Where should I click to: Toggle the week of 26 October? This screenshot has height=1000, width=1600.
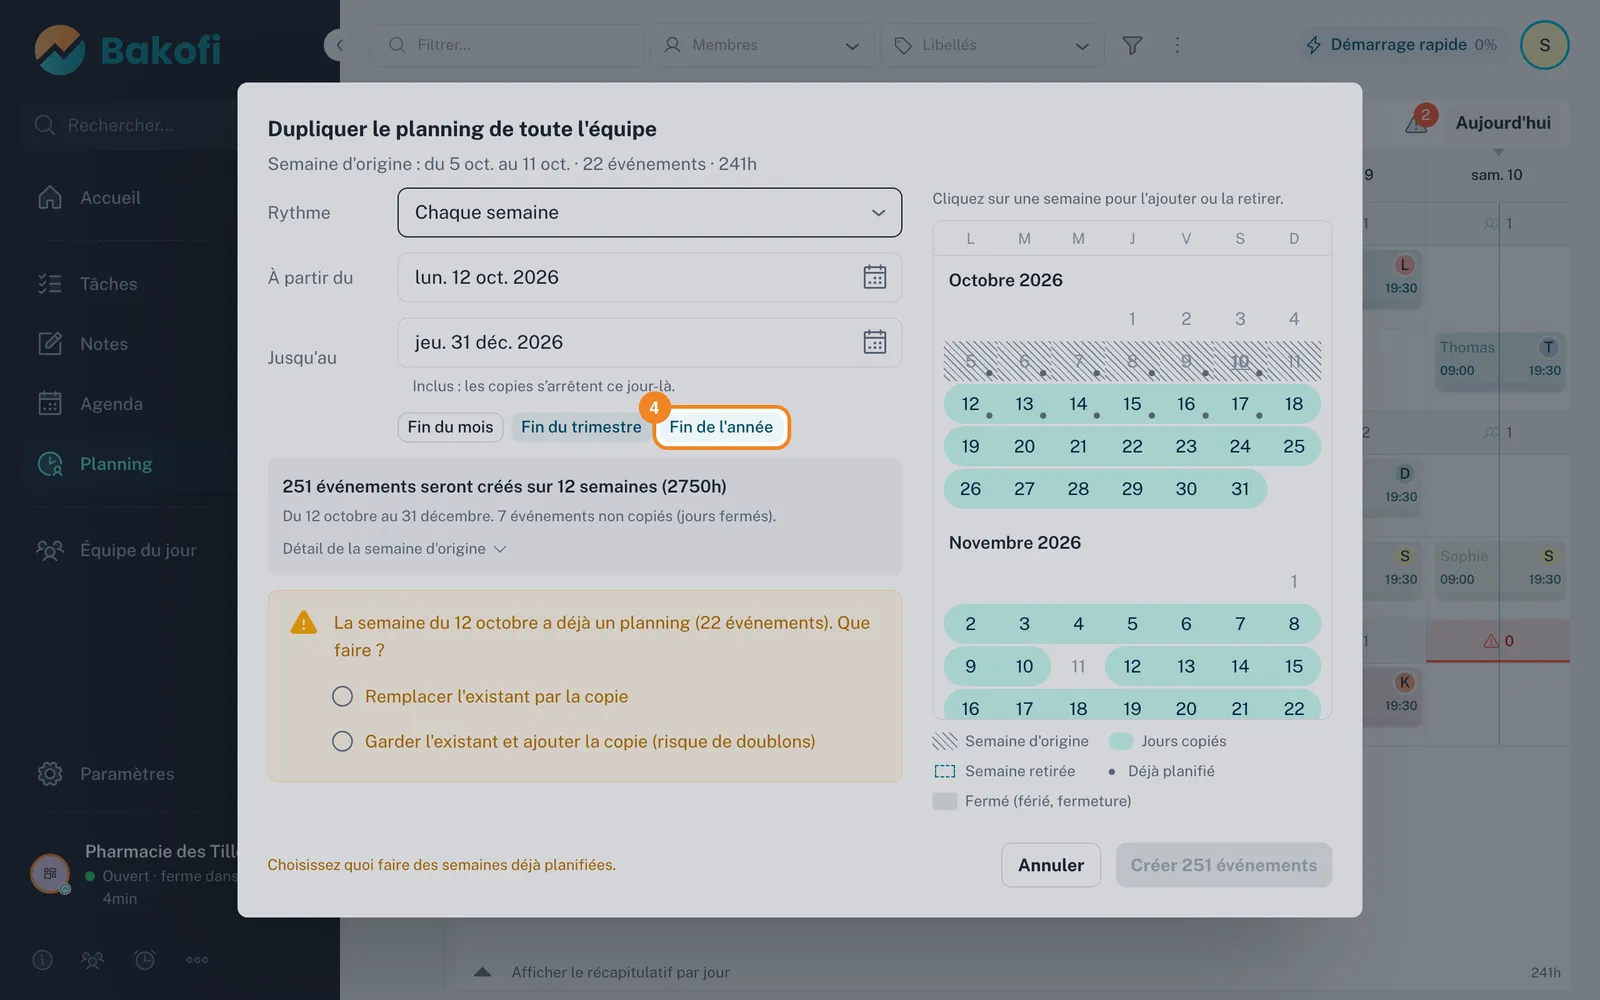click(x=1105, y=489)
